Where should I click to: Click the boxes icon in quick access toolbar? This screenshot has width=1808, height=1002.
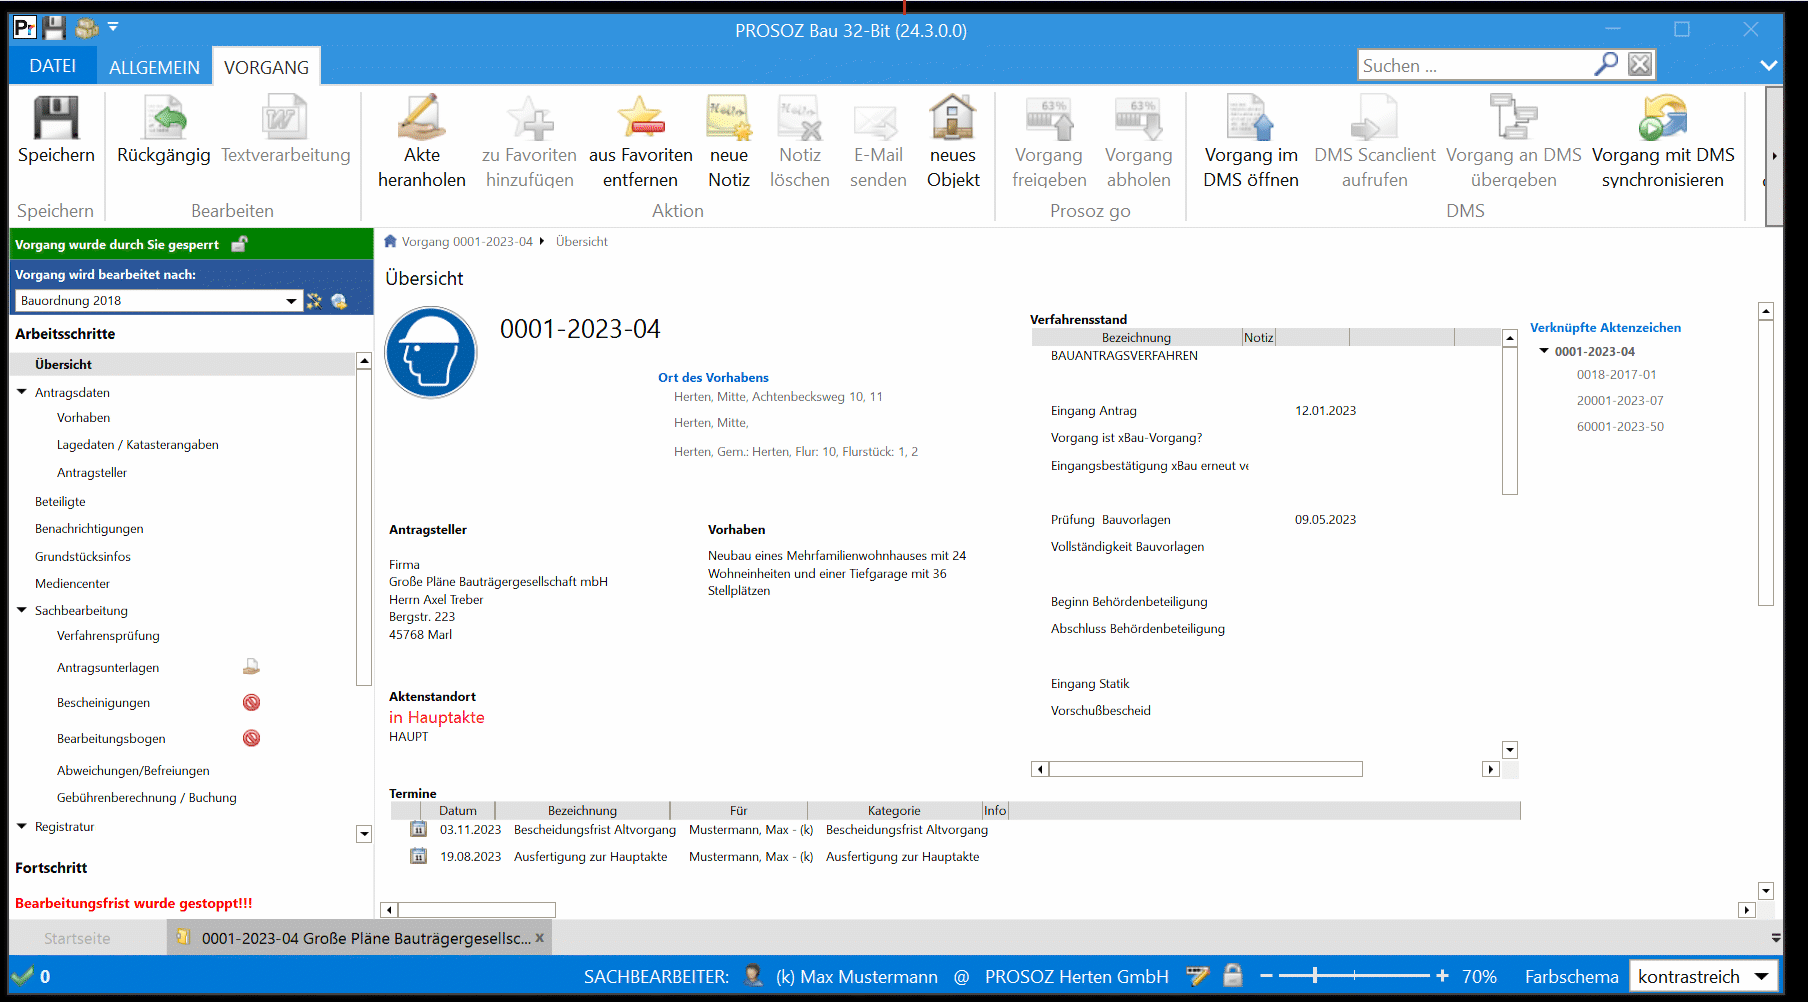(x=88, y=28)
